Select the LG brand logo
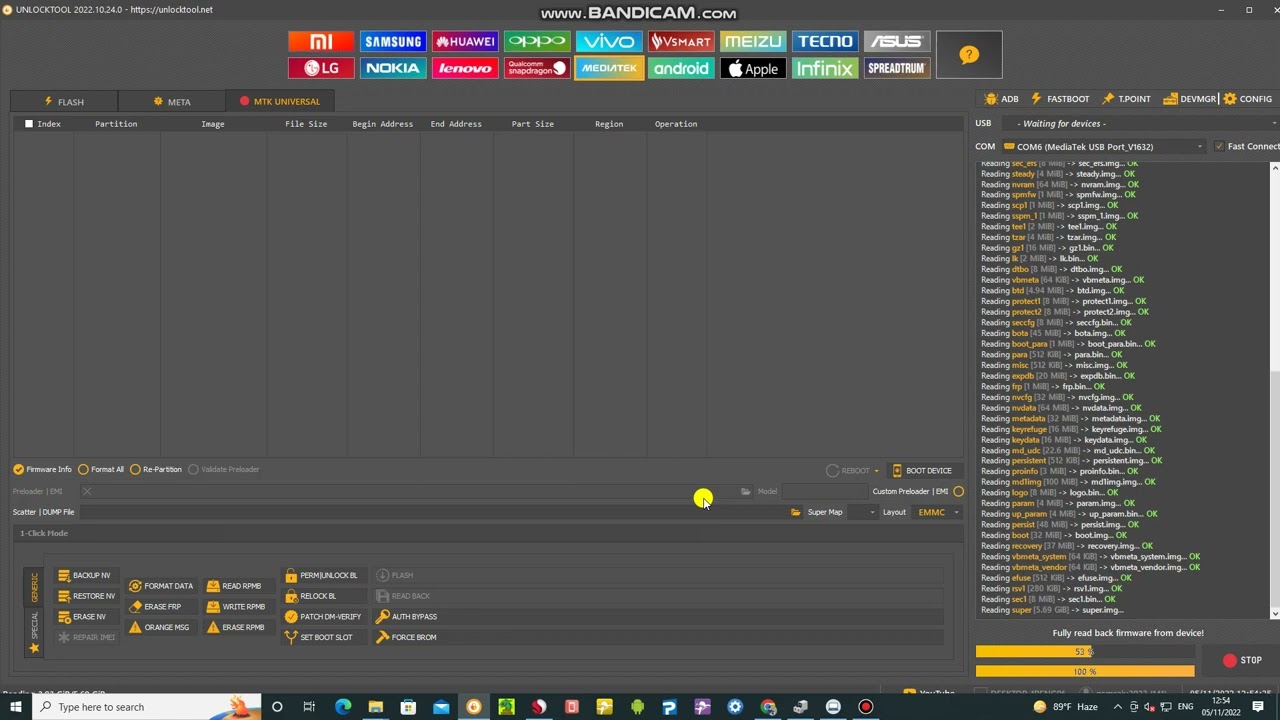 321,68
